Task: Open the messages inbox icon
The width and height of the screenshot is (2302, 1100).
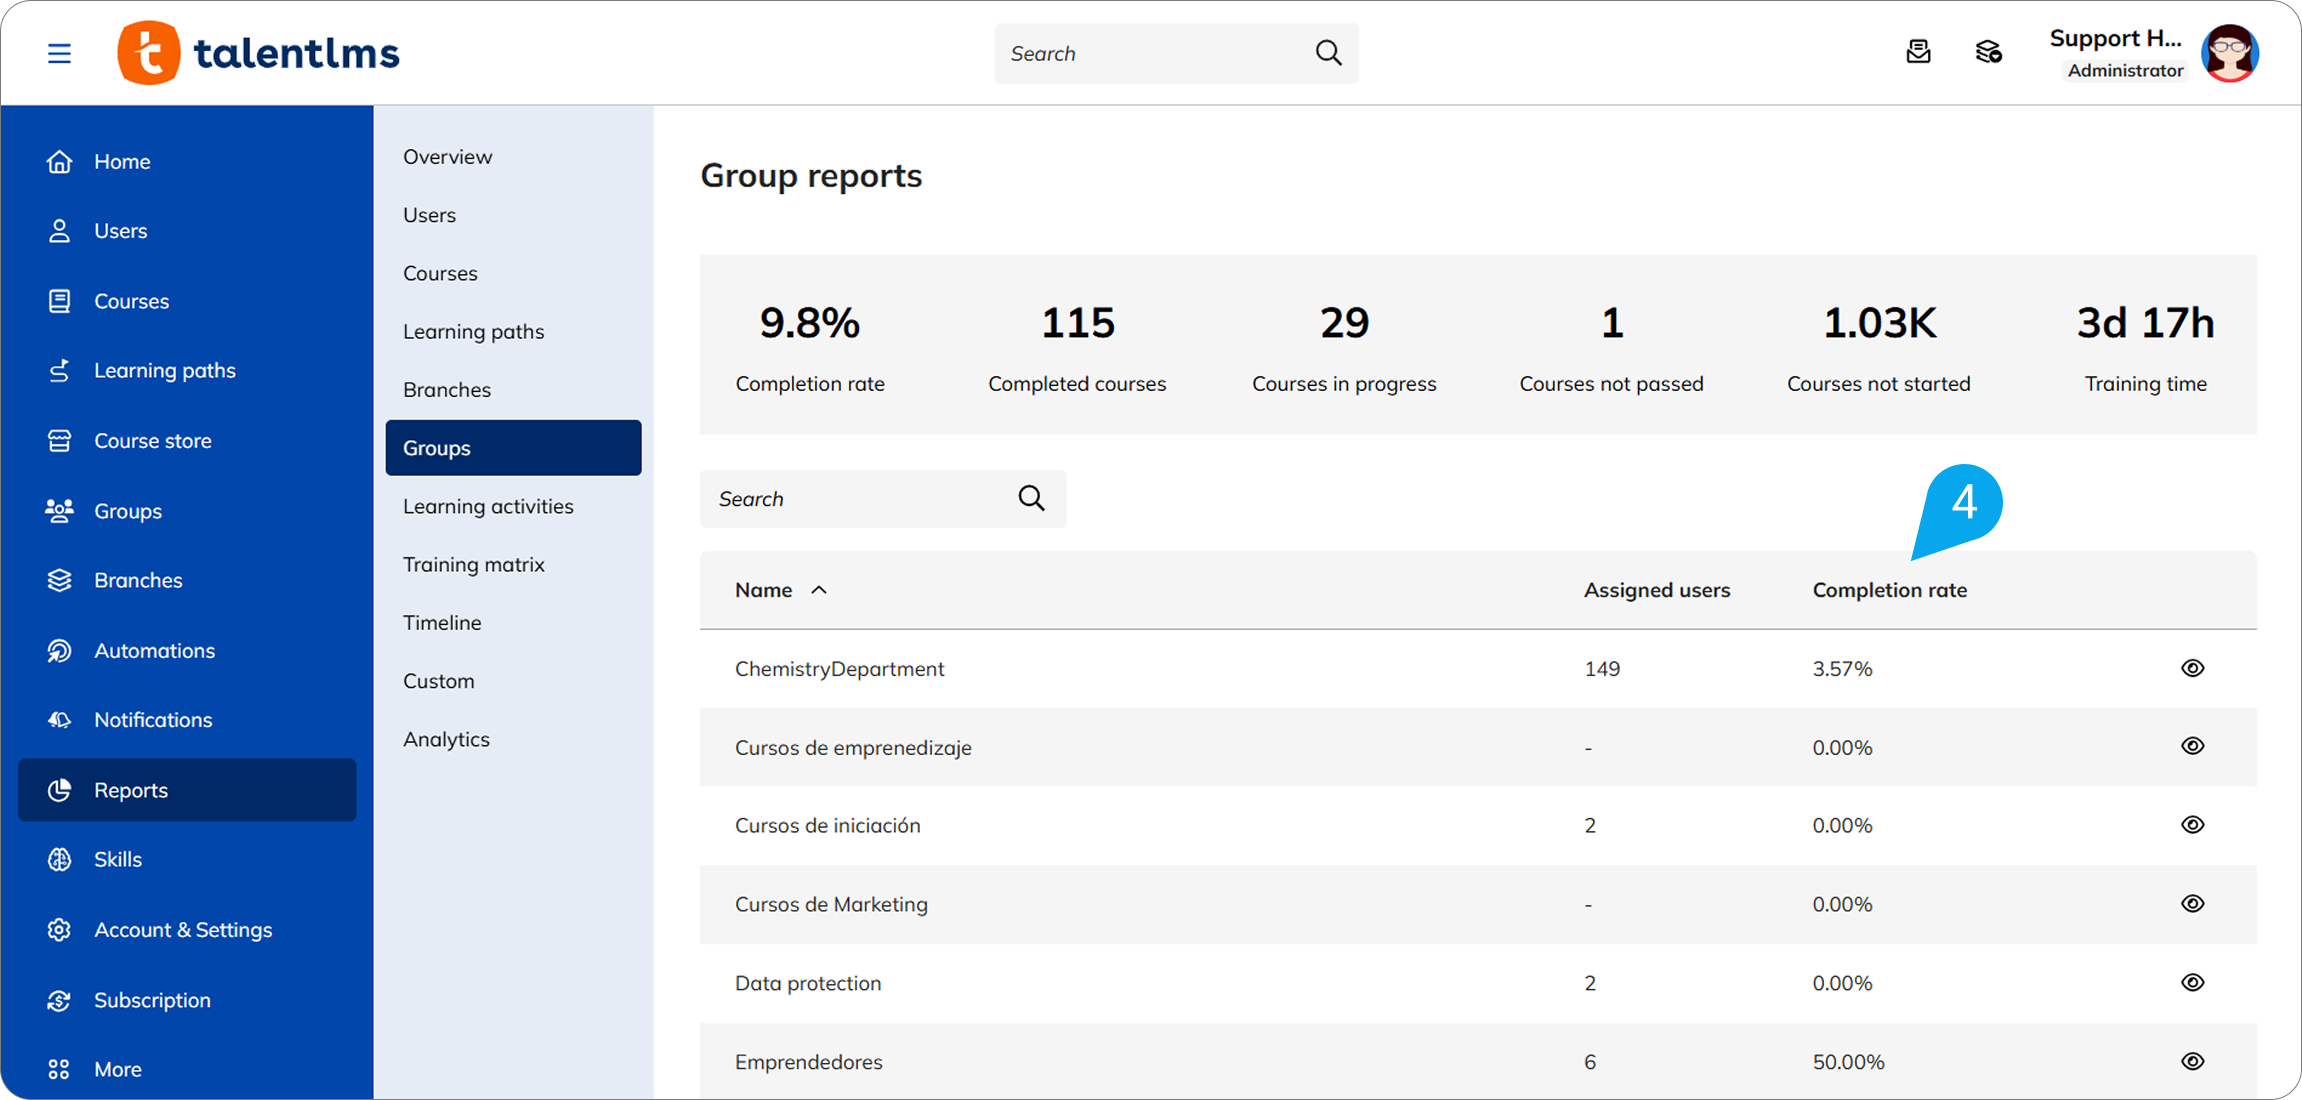Action: click(x=1918, y=52)
